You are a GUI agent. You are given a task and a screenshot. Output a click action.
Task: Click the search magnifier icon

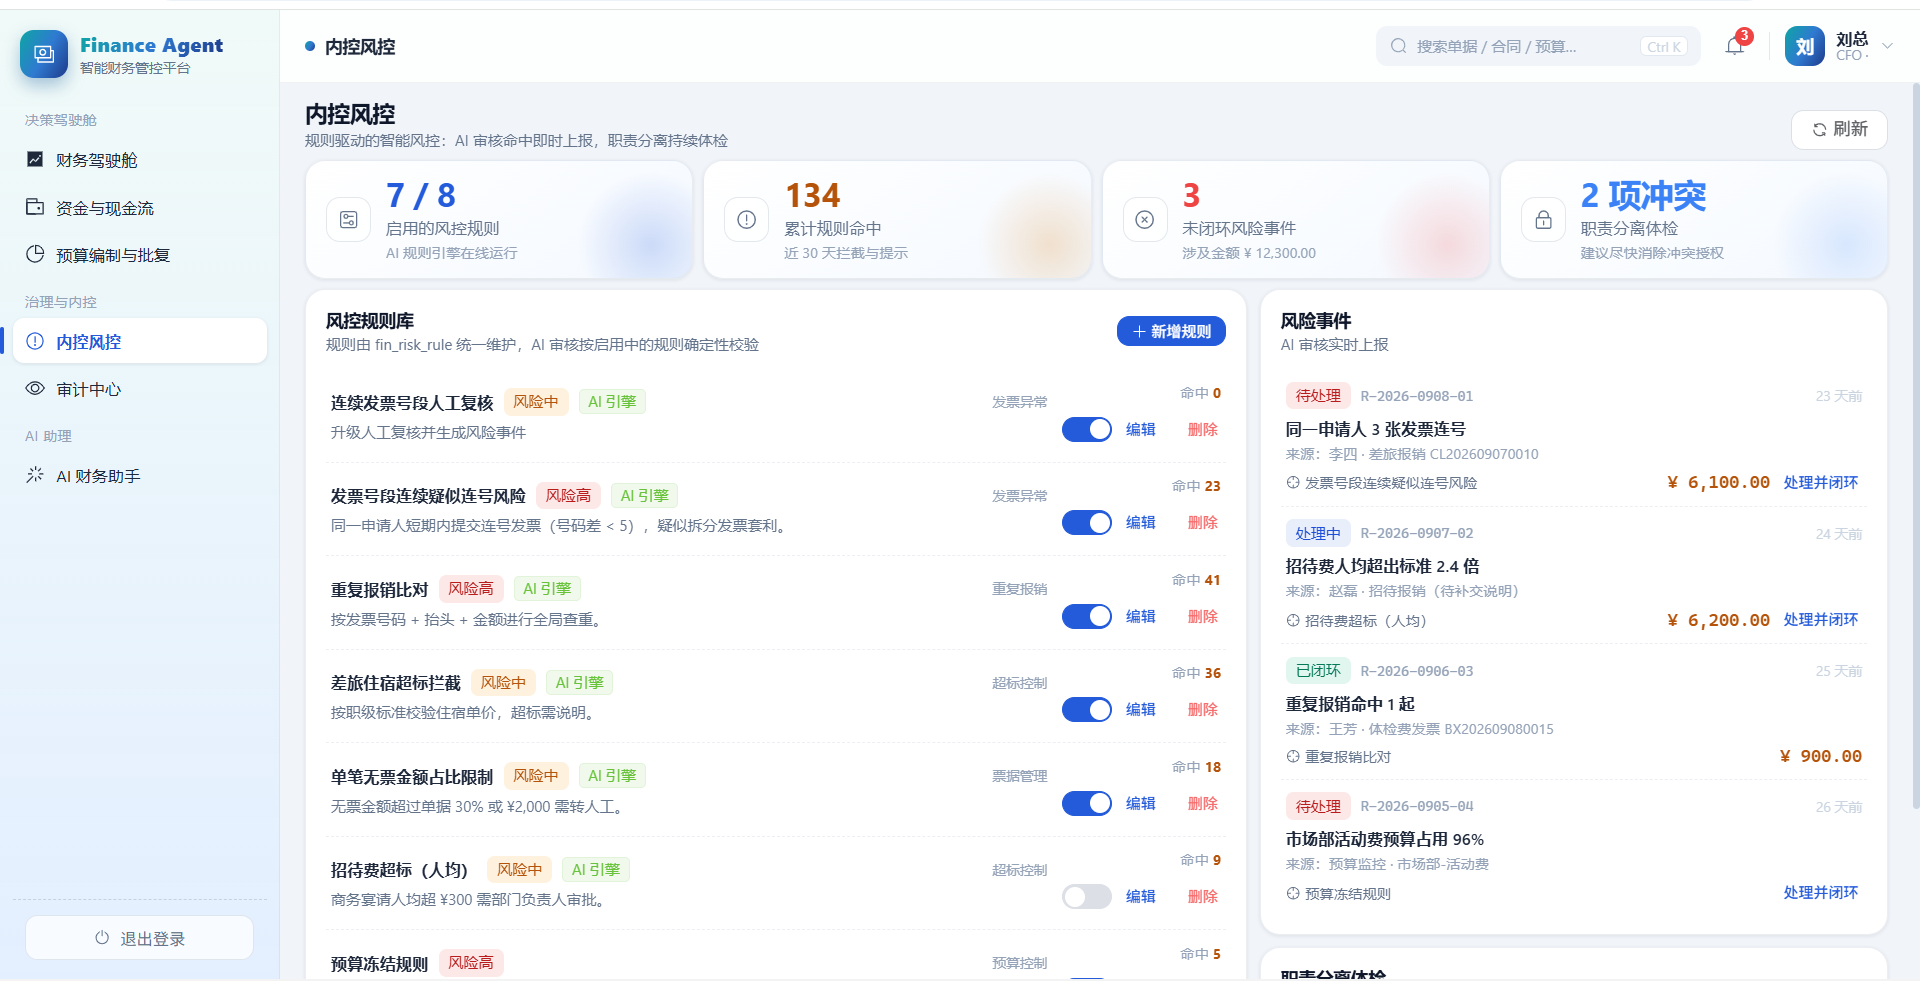coord(1398,46)
